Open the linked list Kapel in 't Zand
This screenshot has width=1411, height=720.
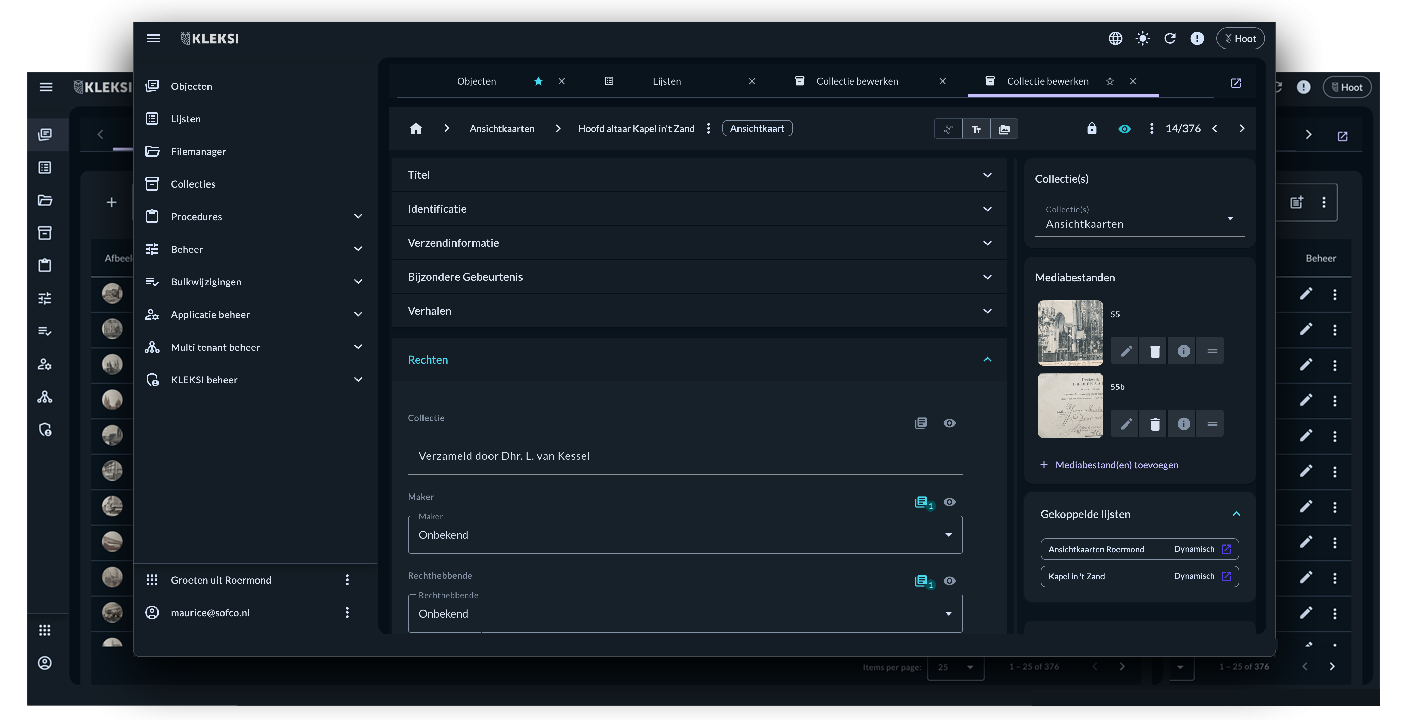(1139, 576)
